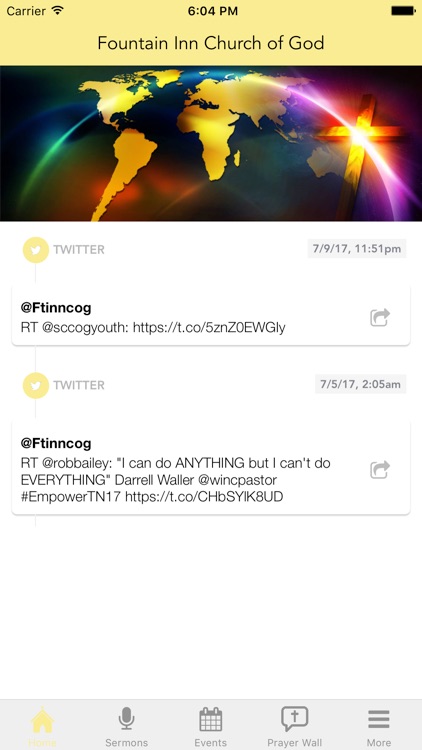
Task: Open the t.co/5znZ0EWGly tweet card
Action: point(211,315)
